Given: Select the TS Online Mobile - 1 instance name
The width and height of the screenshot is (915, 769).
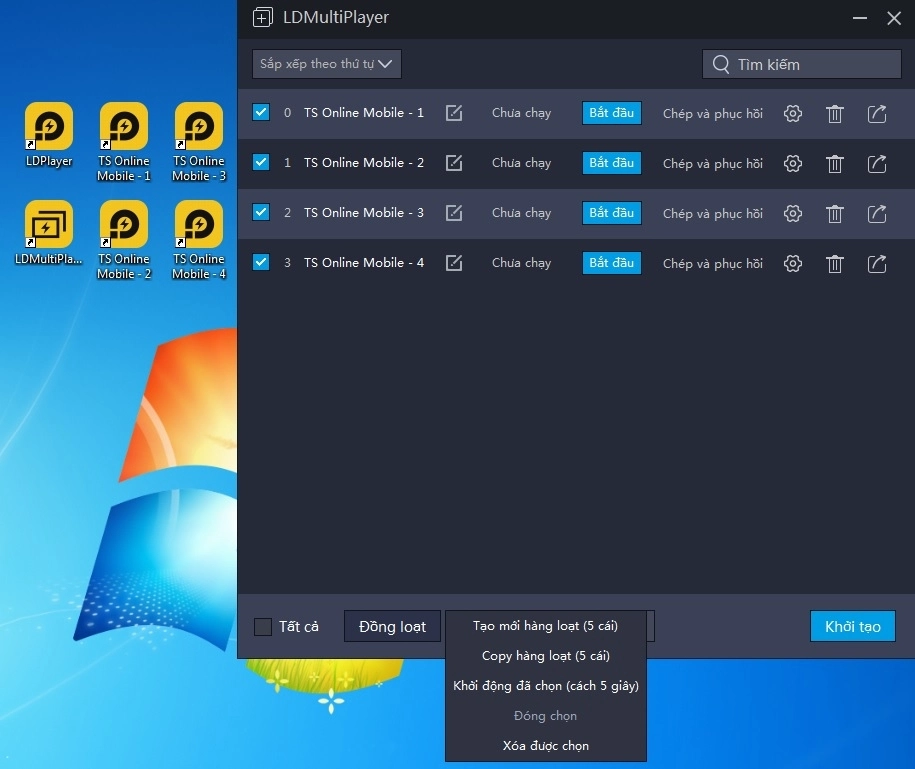Looking at the screenshot, I should tap(364, 113).
